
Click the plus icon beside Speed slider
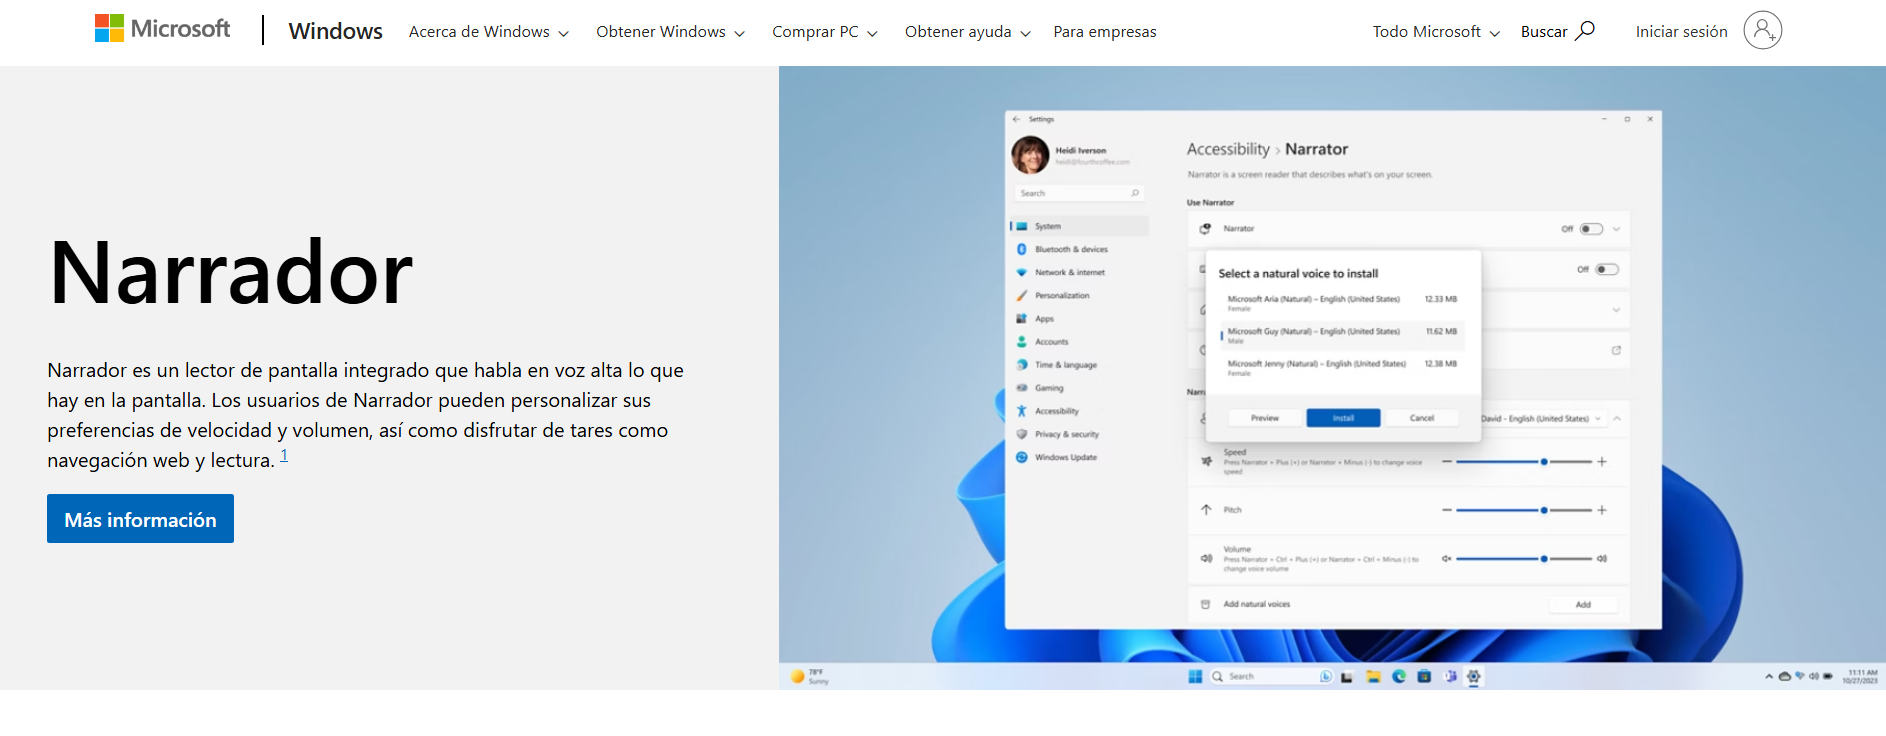click(1602, 462)
